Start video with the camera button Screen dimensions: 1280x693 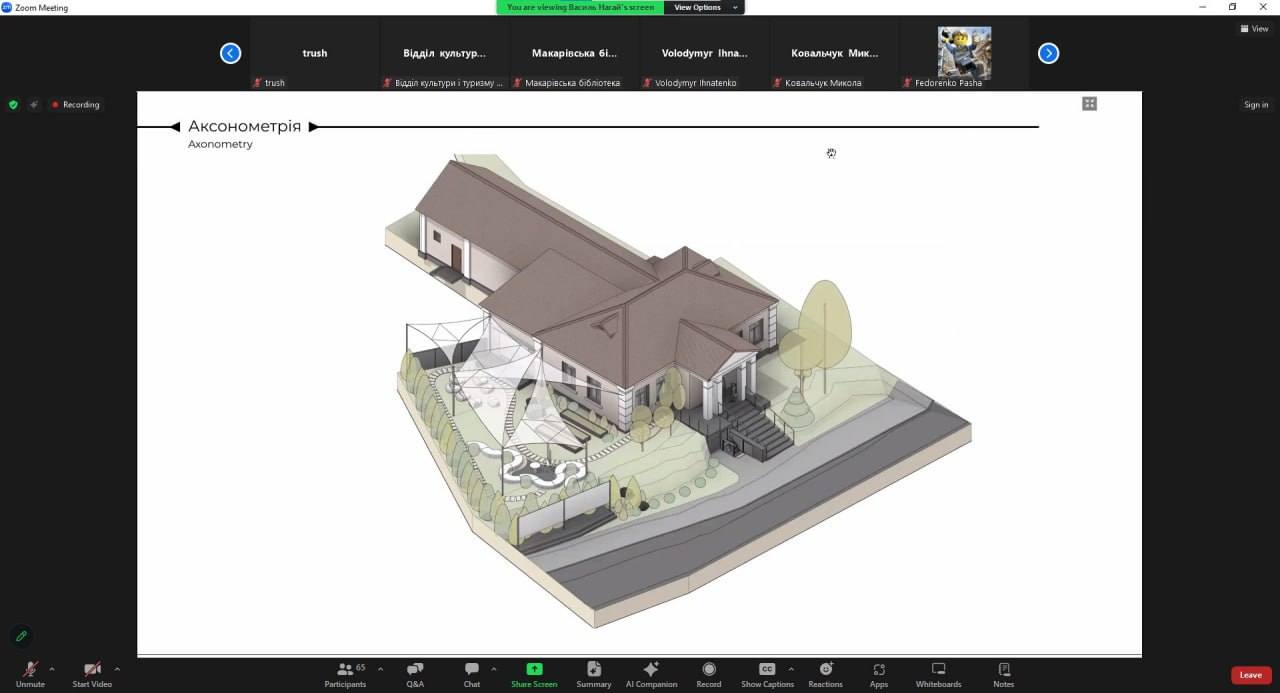click(92, 674)
